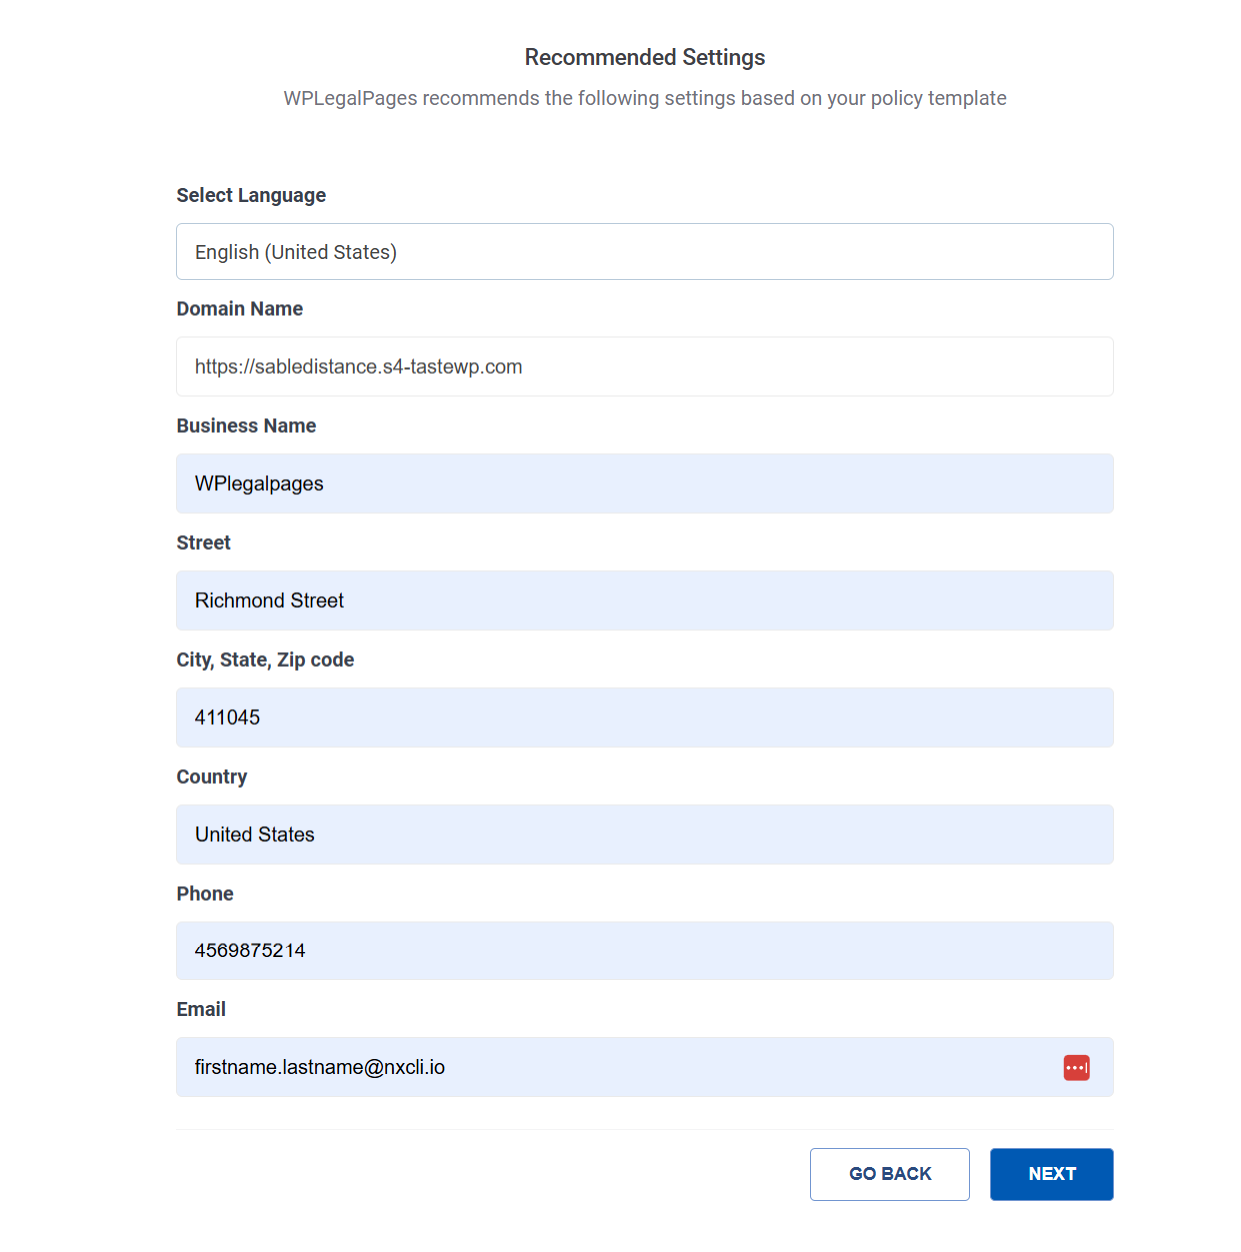
Task: Click the WPLegalPages recommendation subtitle text
Action: coord(645,99)
